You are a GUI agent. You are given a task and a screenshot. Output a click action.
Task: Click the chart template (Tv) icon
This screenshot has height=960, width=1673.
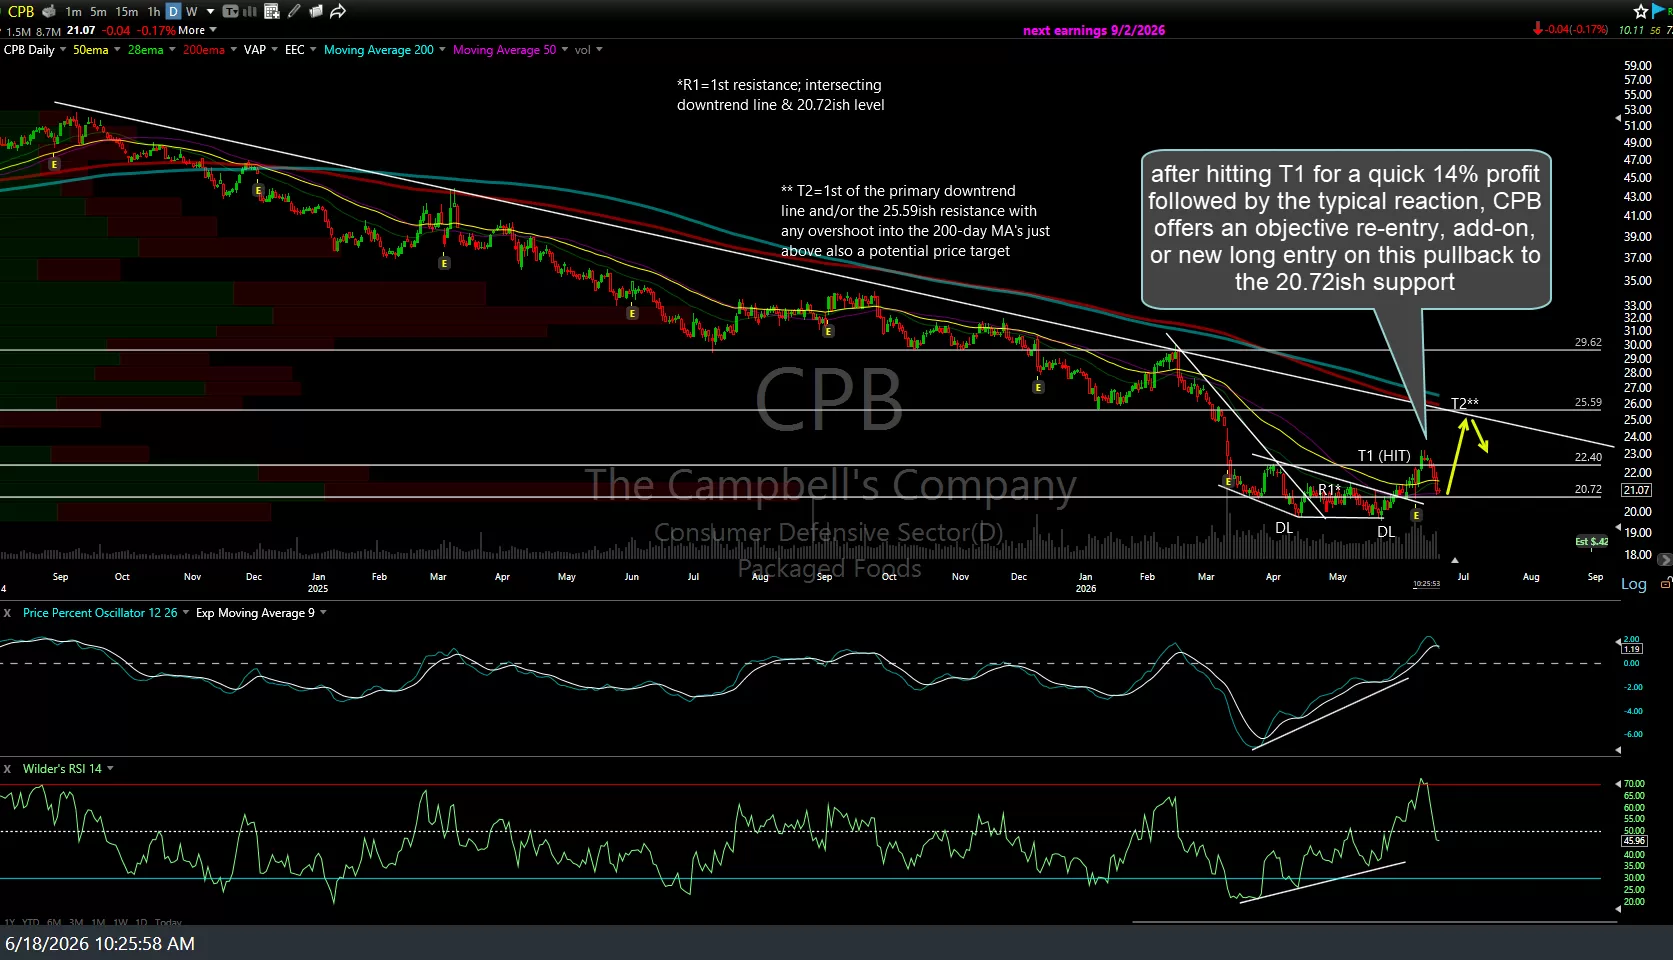click(x=231, y=12)
